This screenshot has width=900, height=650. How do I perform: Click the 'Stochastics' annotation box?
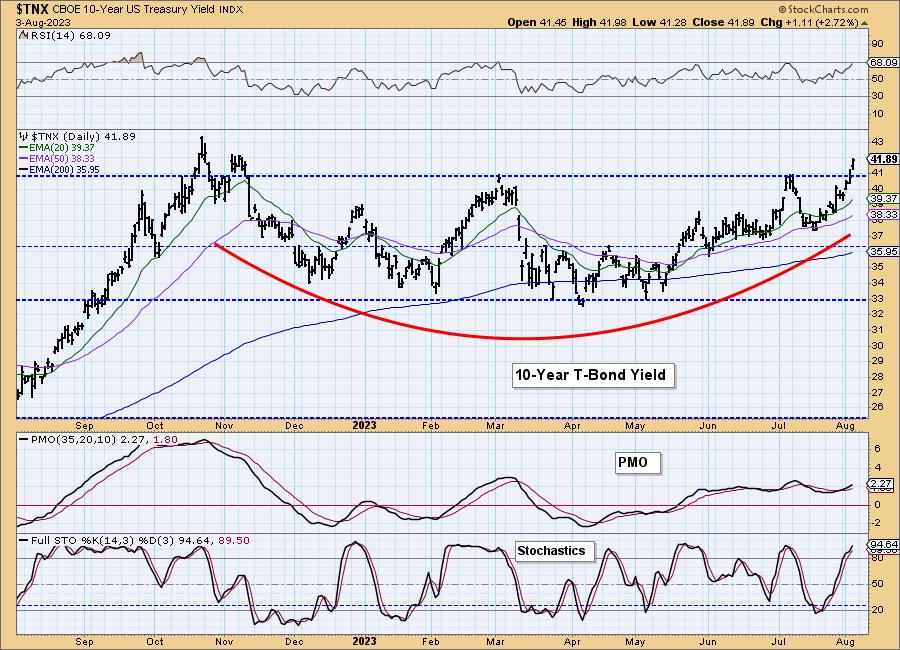[554, 551]
